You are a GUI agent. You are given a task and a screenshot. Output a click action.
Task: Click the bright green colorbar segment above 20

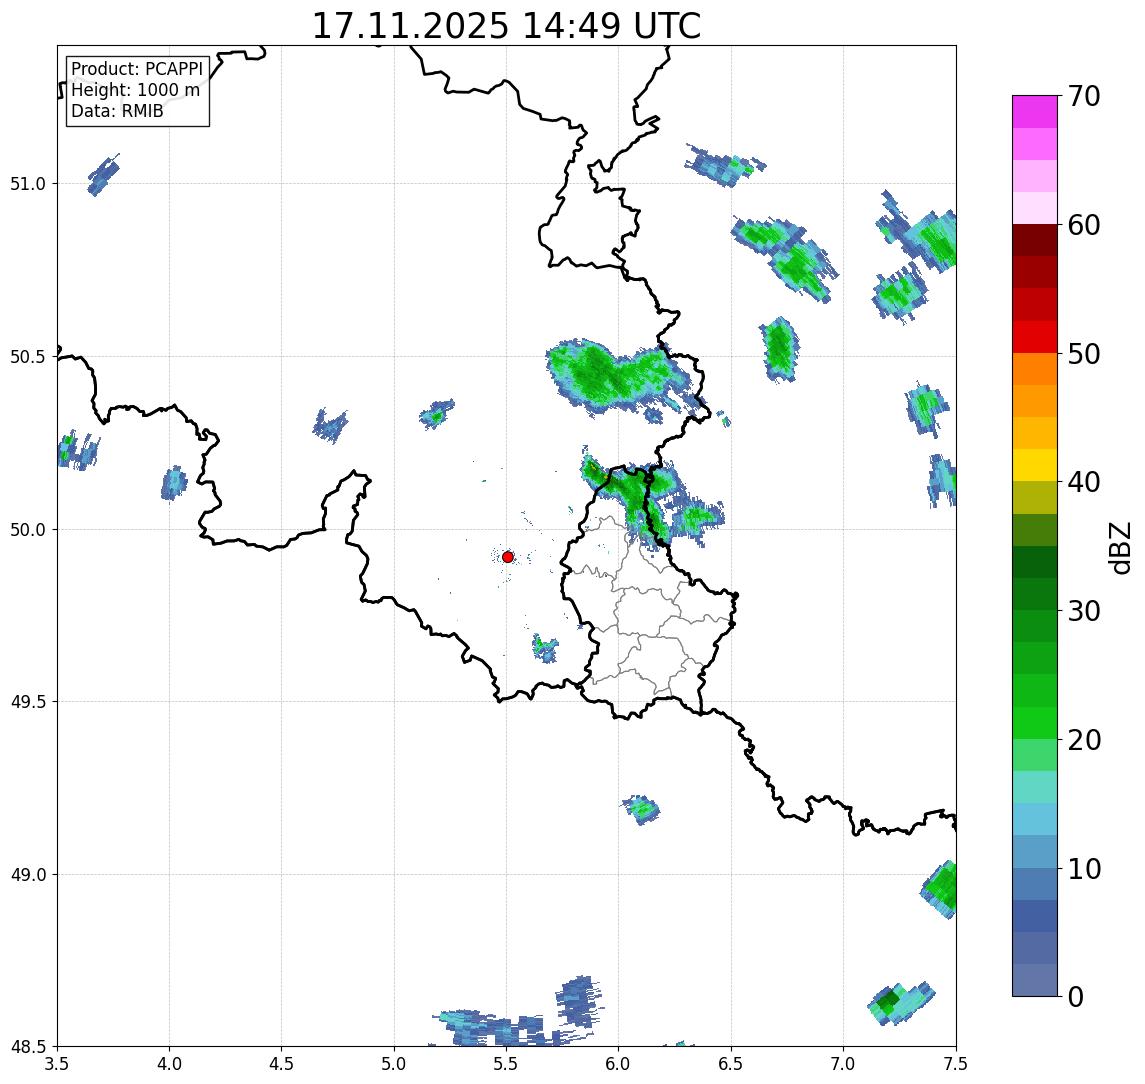click(1035, 722)
